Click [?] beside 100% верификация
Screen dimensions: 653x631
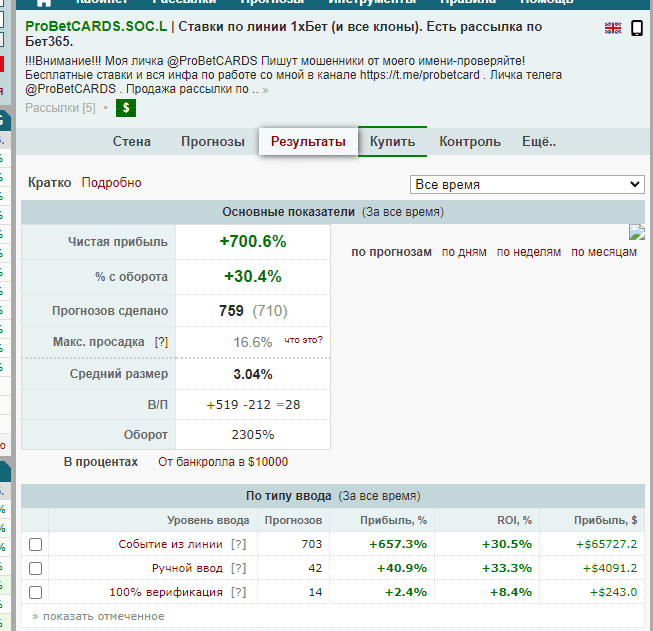point(239,592)
